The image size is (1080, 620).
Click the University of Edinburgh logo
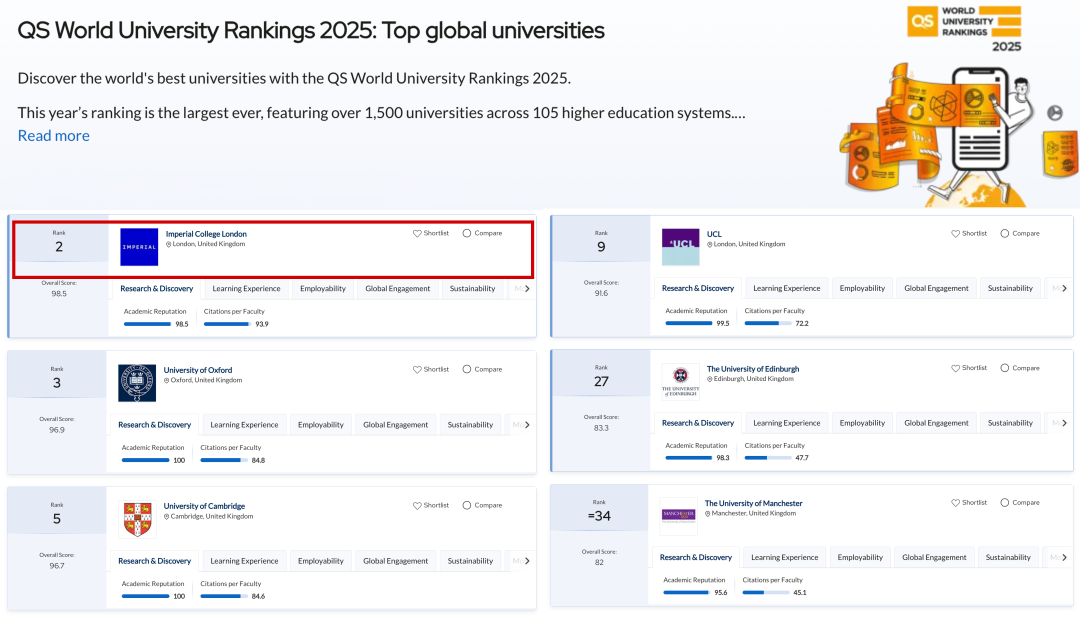(681, 382)
